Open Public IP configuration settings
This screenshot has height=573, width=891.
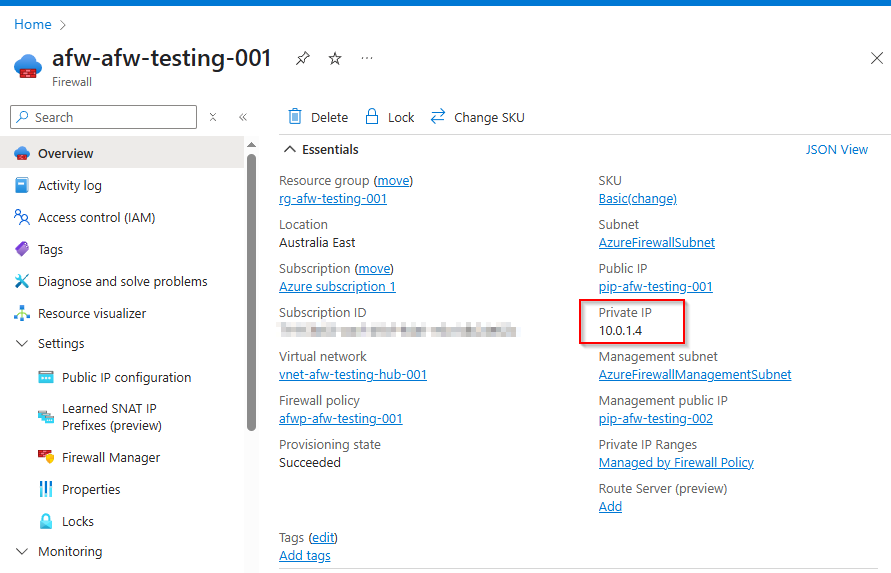coord(126,377)
